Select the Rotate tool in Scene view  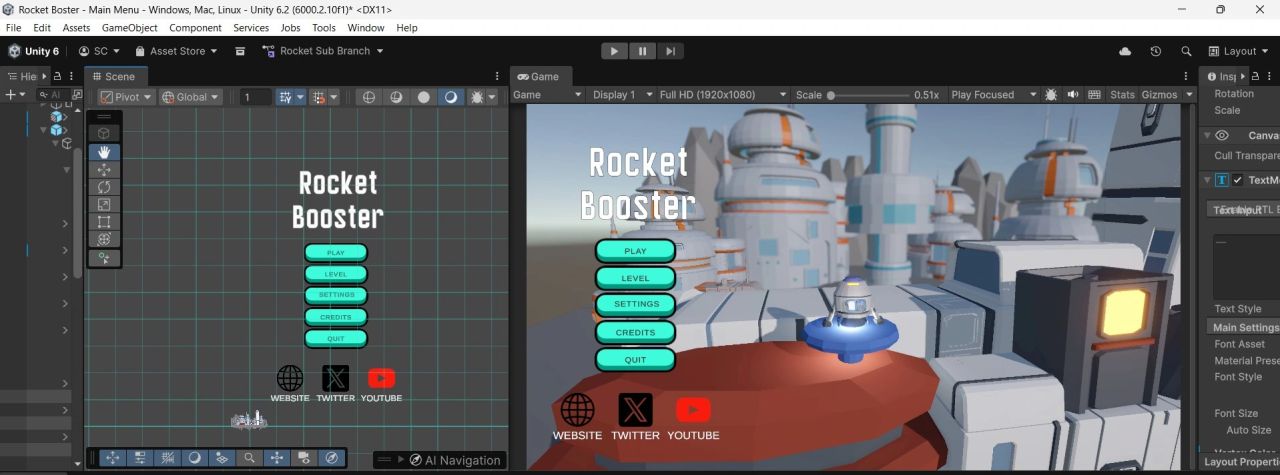point(104,187)
